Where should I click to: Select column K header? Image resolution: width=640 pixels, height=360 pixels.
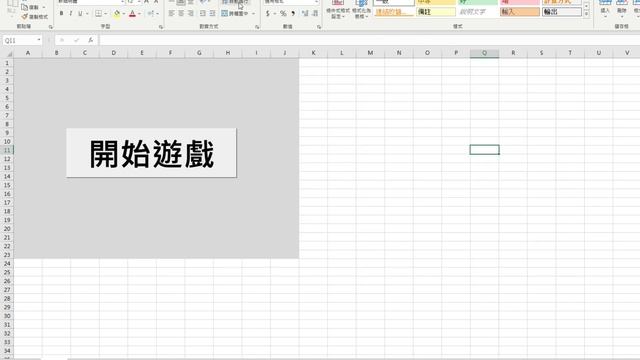coord(313,53)
